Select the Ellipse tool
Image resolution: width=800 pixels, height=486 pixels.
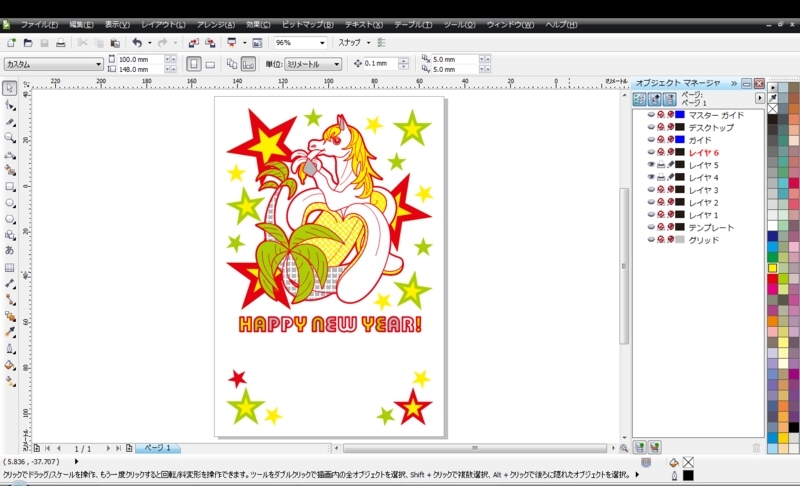point(10,203)
